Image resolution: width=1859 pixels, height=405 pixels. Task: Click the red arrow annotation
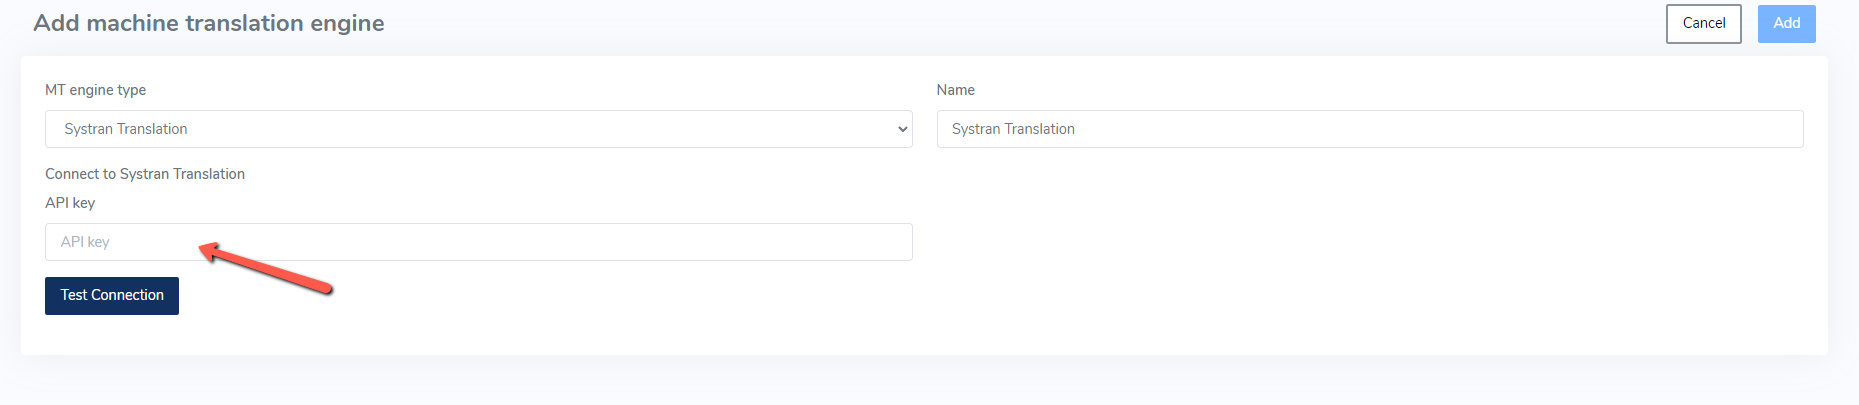tap(265, 268)
